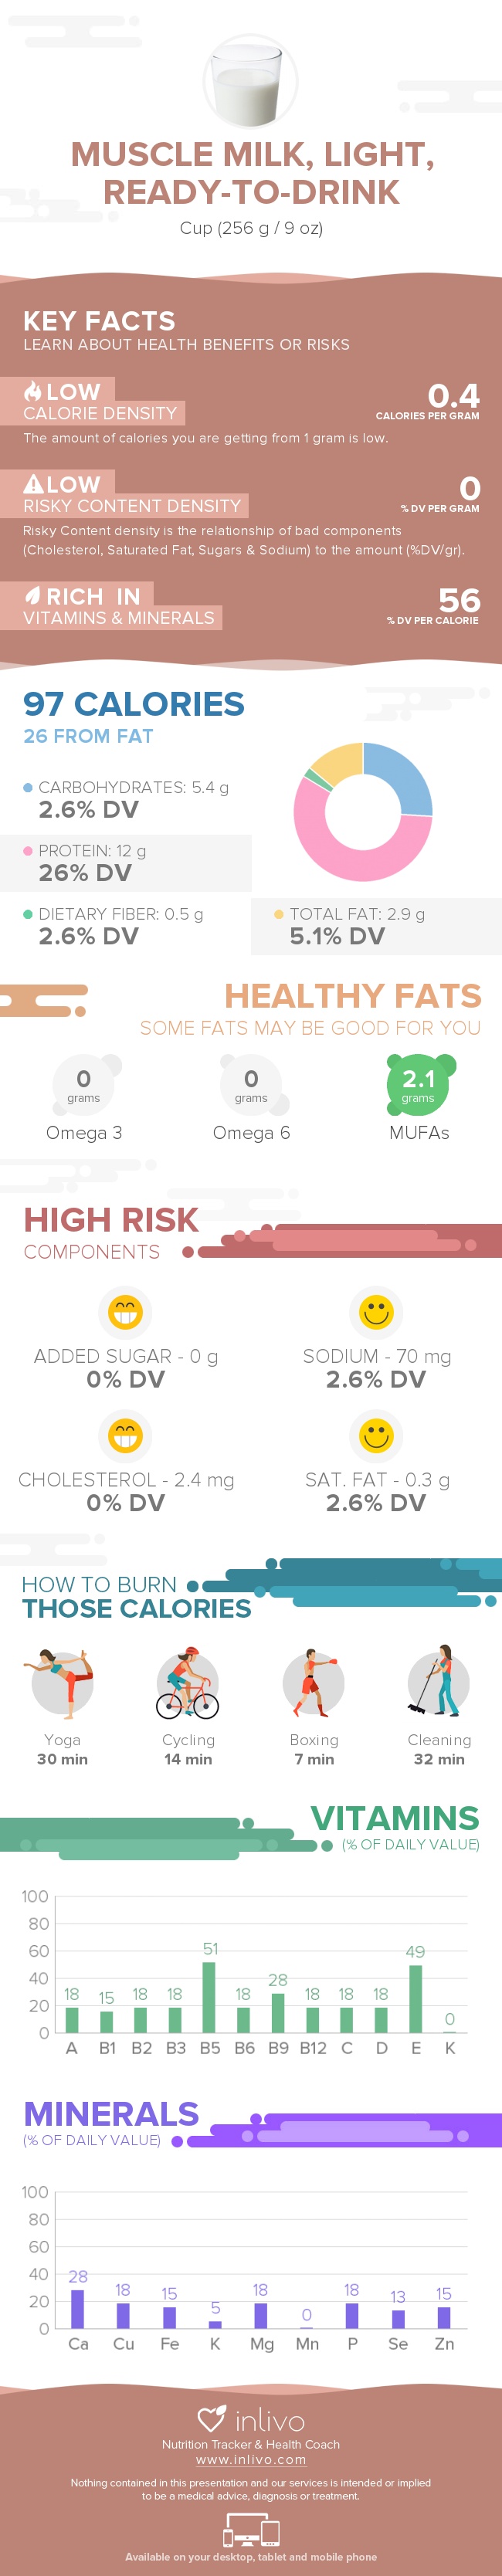Click the Cycling exercise icon

pos(188,1682)
